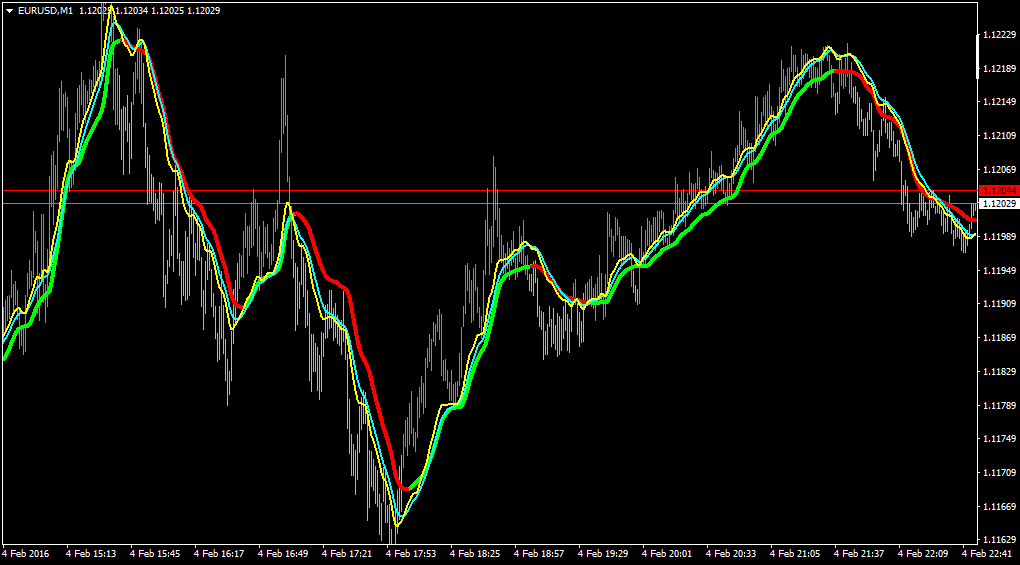Select the 4 Feb 22:09 time label
This screenshot has width=1020, height=565.
click(x=923, y=553)
